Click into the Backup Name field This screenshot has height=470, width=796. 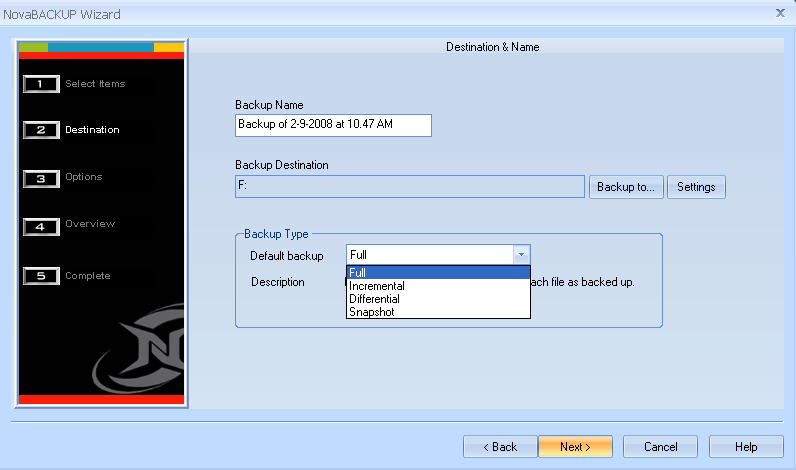333,125
